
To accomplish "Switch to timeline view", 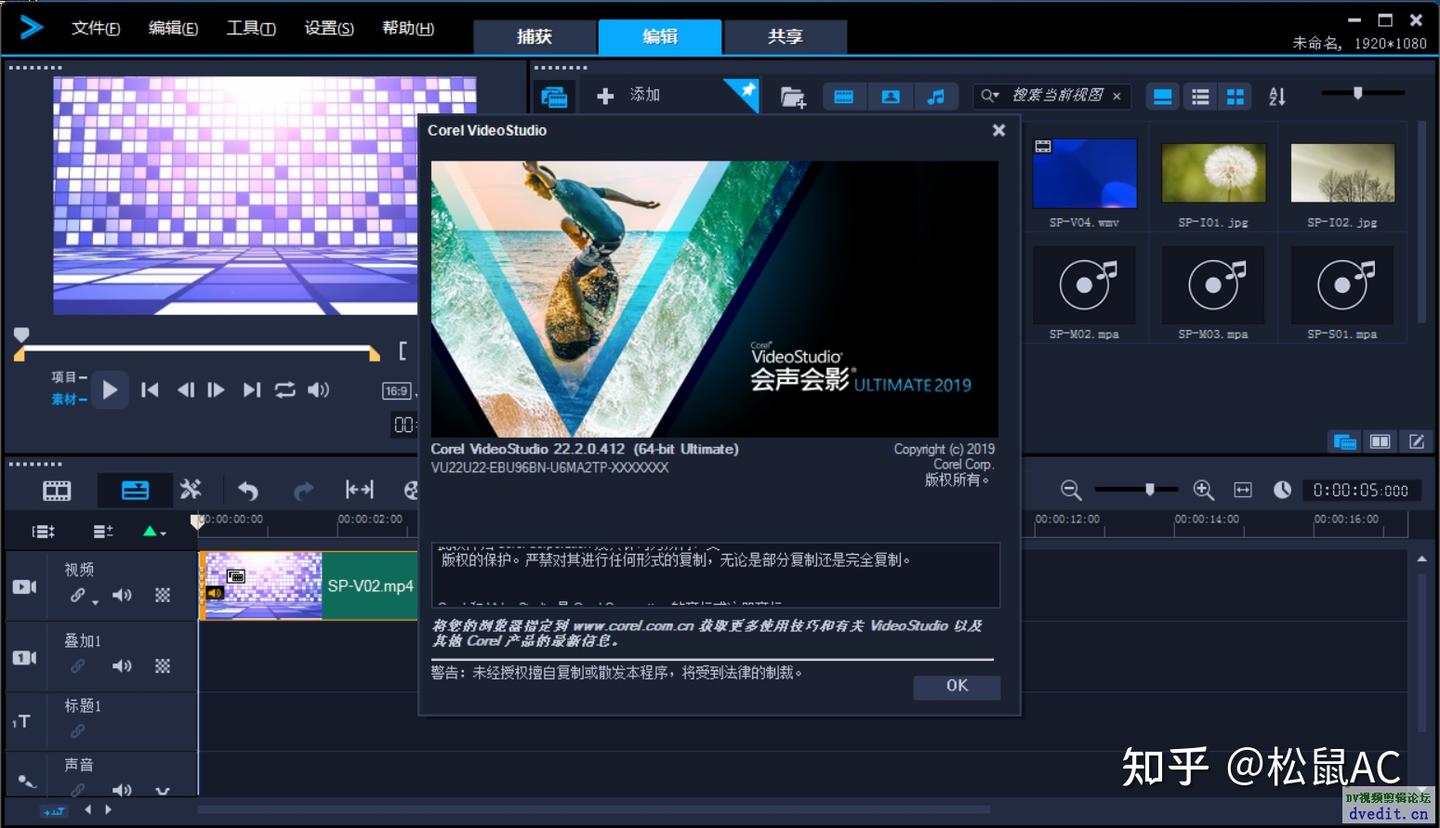I will coord(135,490).
